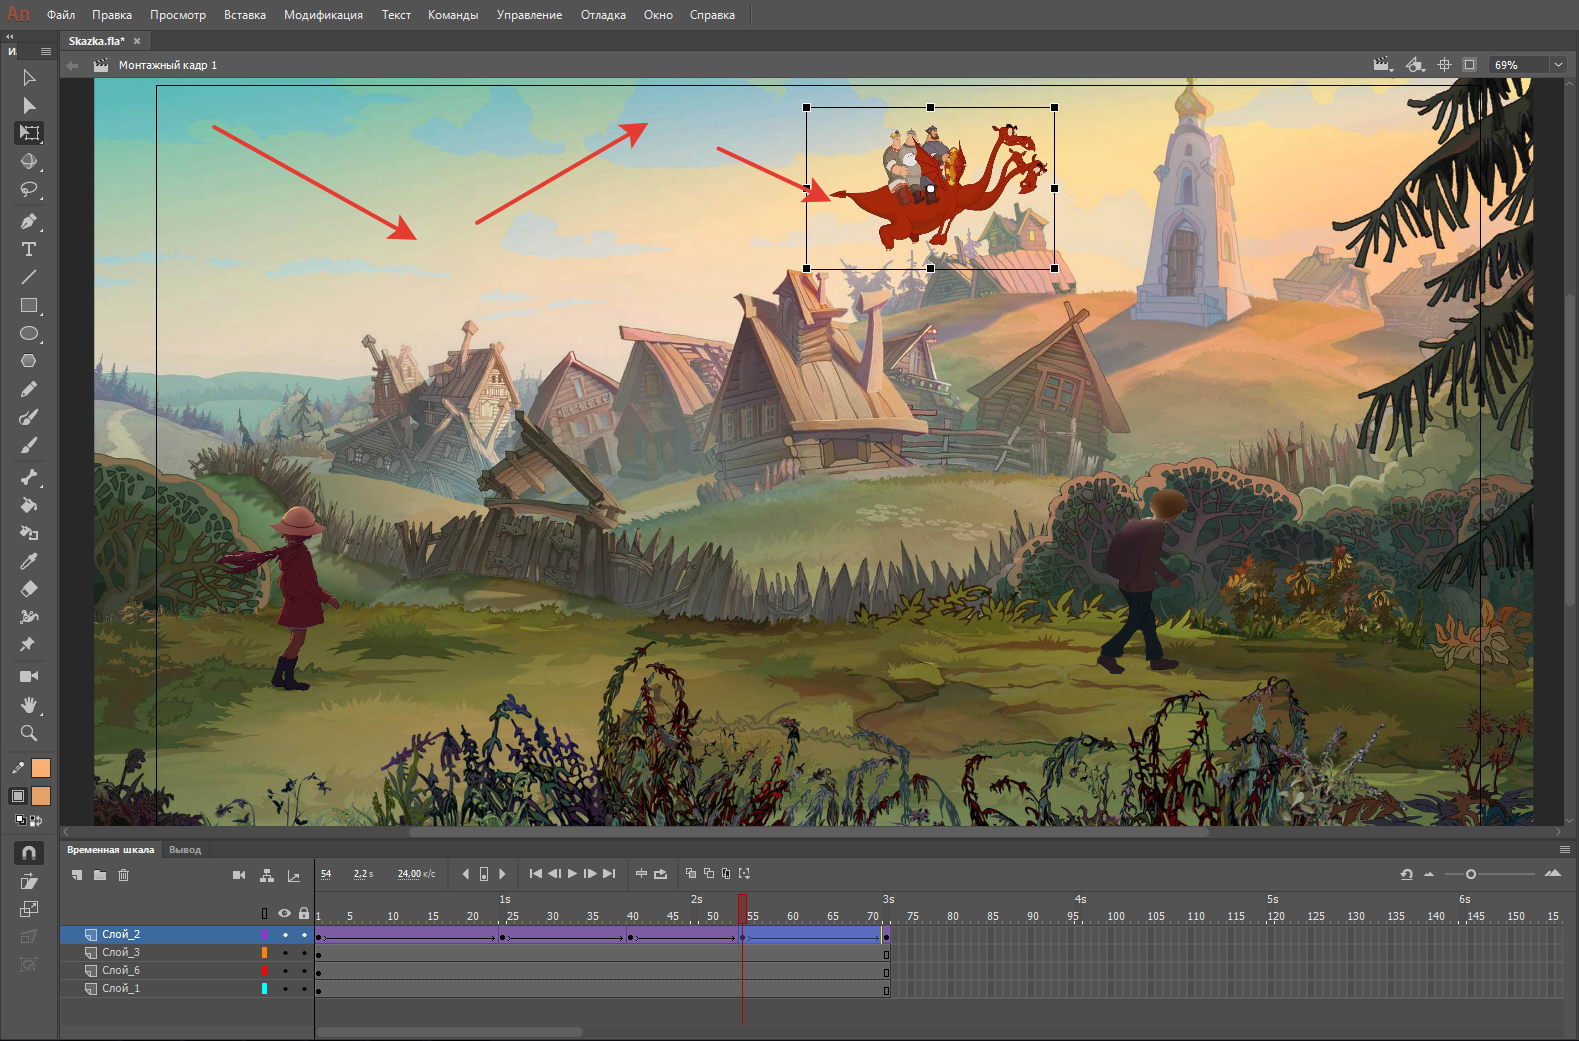Screen dimensions: 1579x1041
Task: Click the fill color swatch
Action: click(x=41, y=796)
